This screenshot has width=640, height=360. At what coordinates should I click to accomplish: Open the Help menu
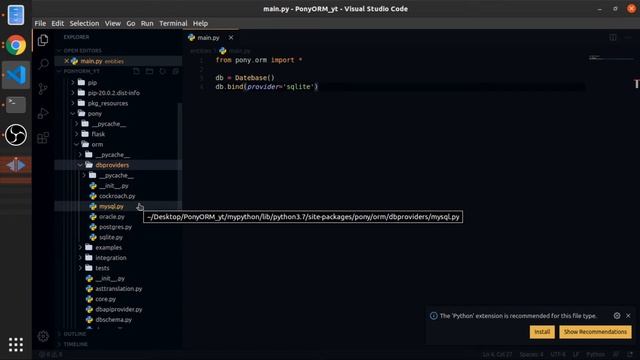pyautogui.click(x=200, y=23)
